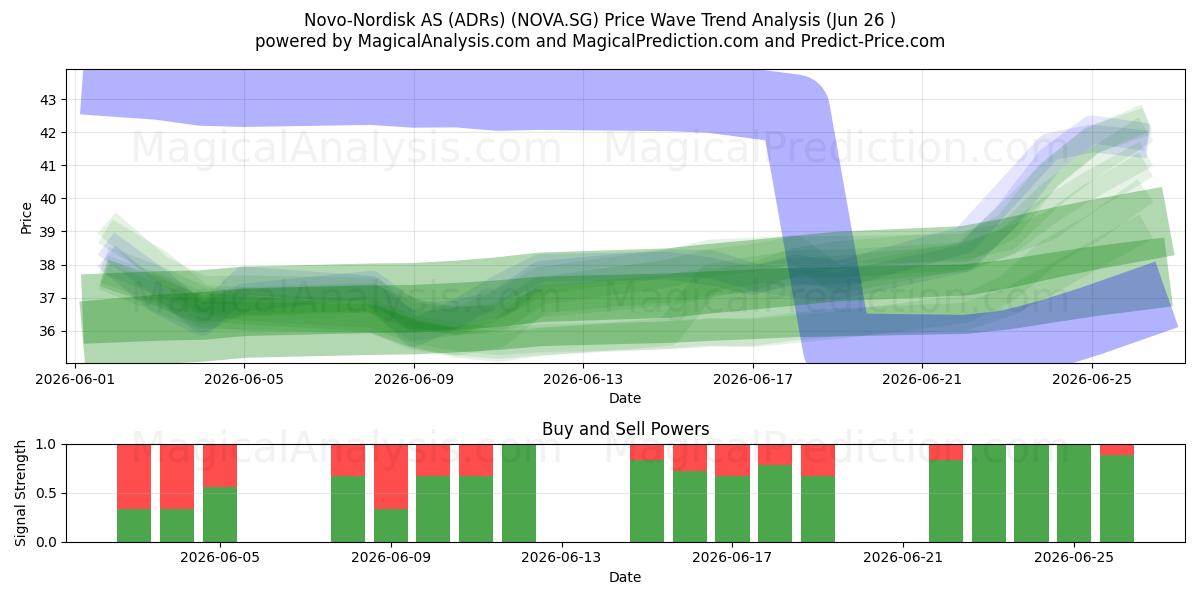Click the 'Date' label under the price chart
The width and height of the screenshot is (1200, 600).
(626, 398)
